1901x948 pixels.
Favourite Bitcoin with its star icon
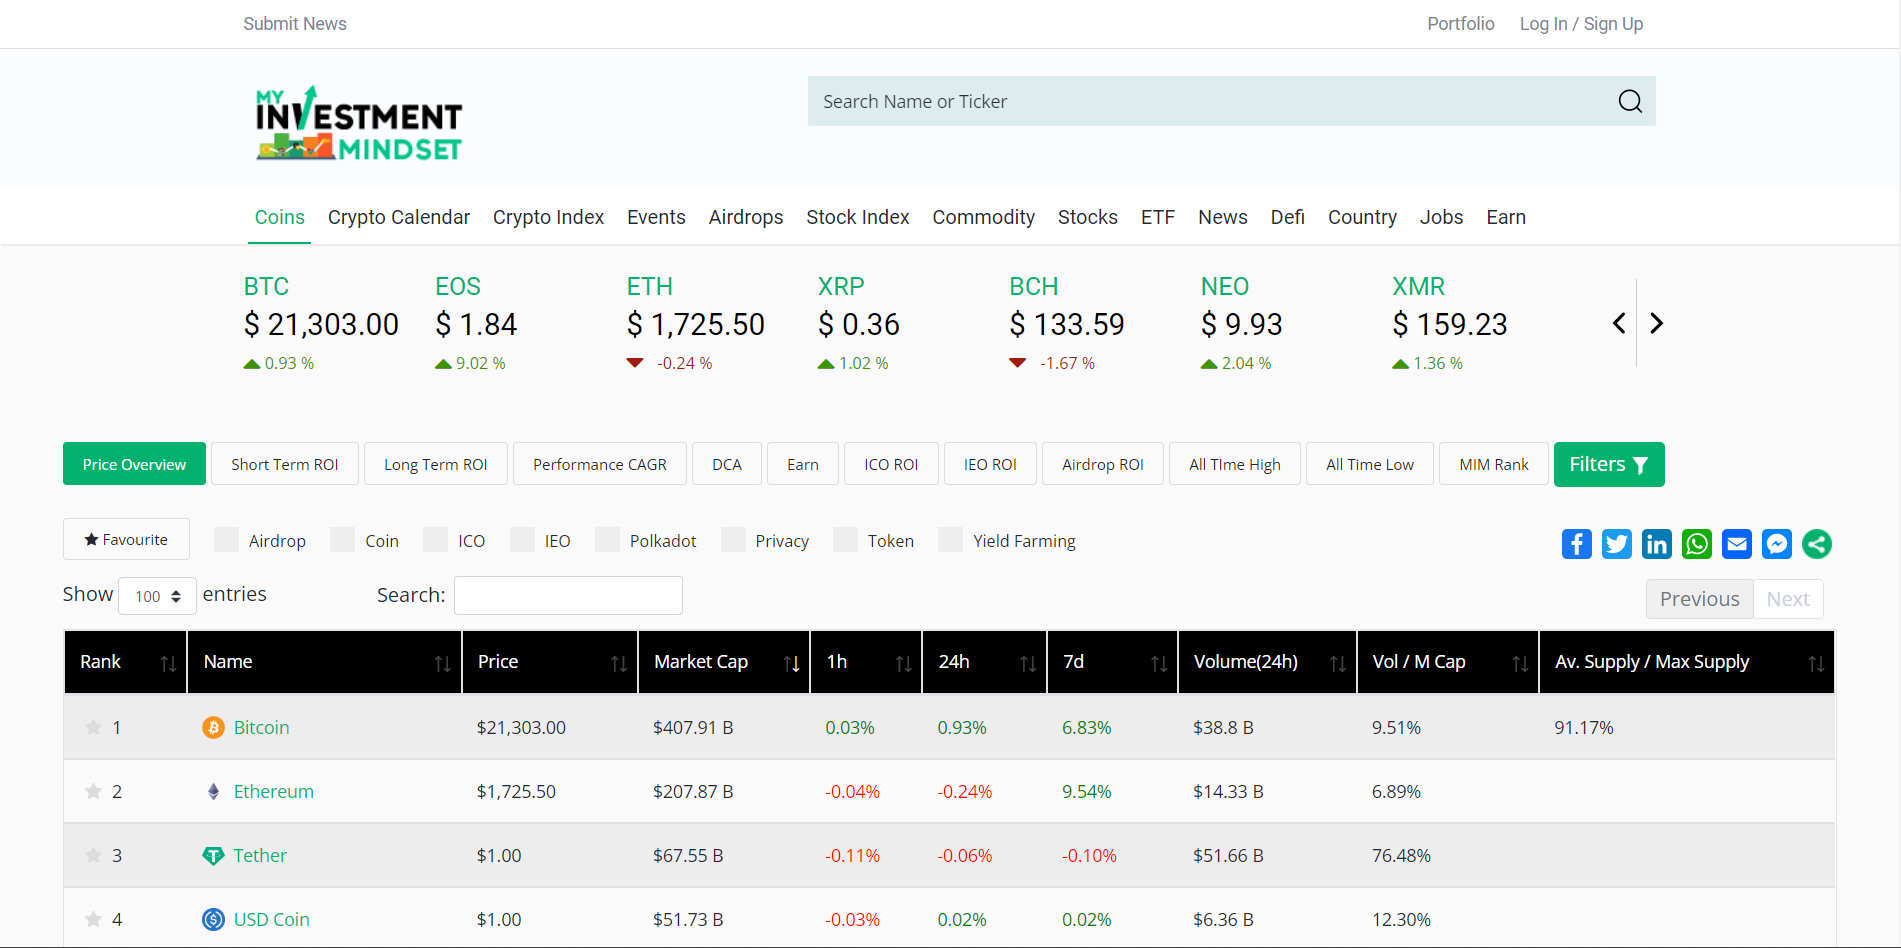point(93,727)
